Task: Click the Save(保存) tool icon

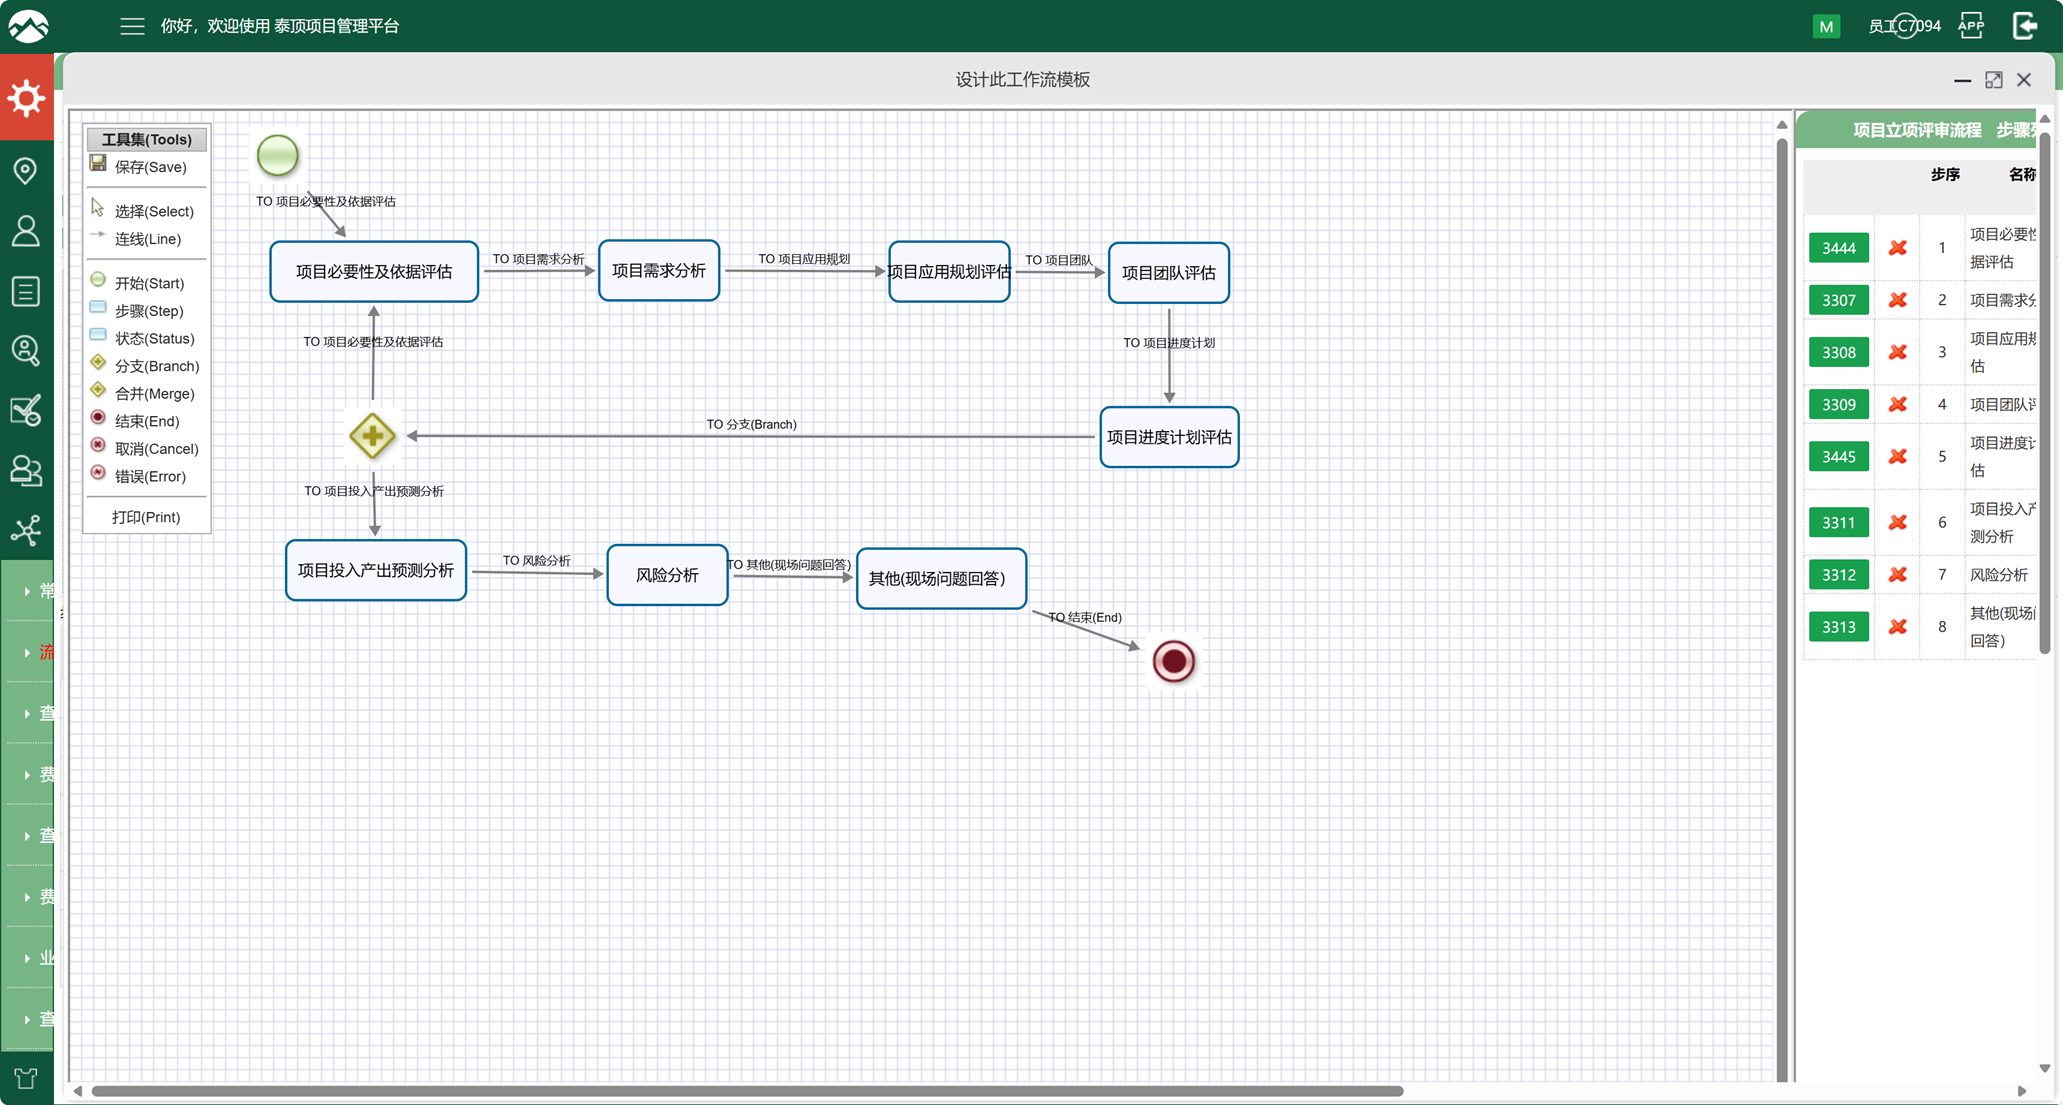Action: (101, 165)
